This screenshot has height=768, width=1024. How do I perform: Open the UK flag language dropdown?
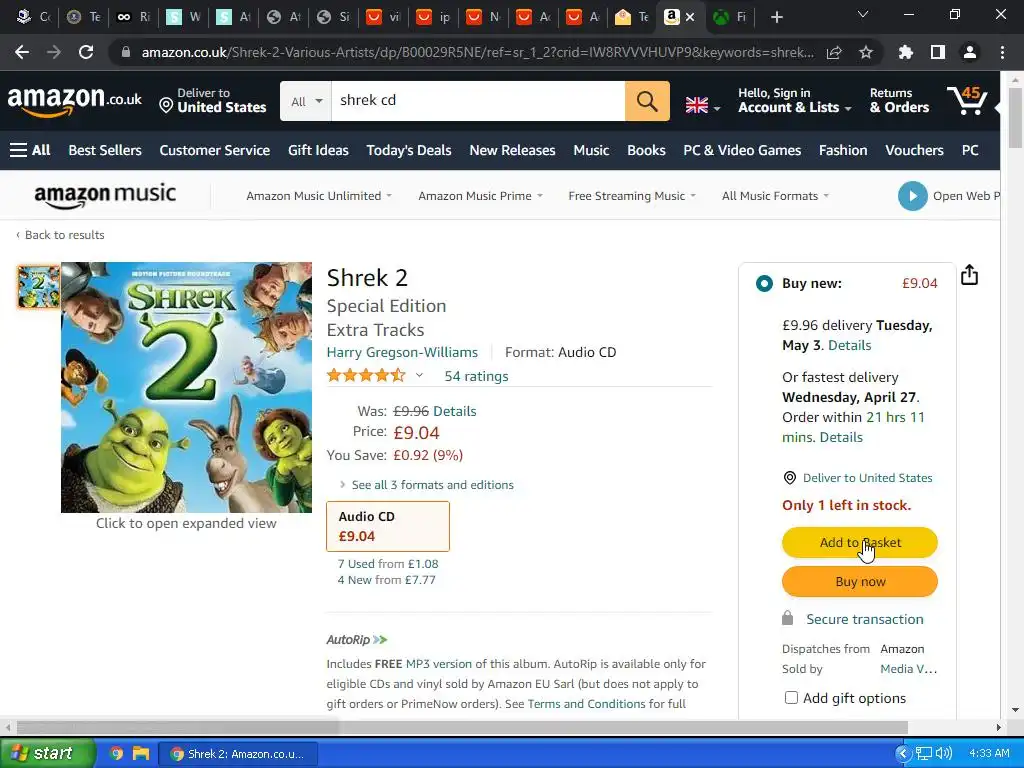(702, 105)
